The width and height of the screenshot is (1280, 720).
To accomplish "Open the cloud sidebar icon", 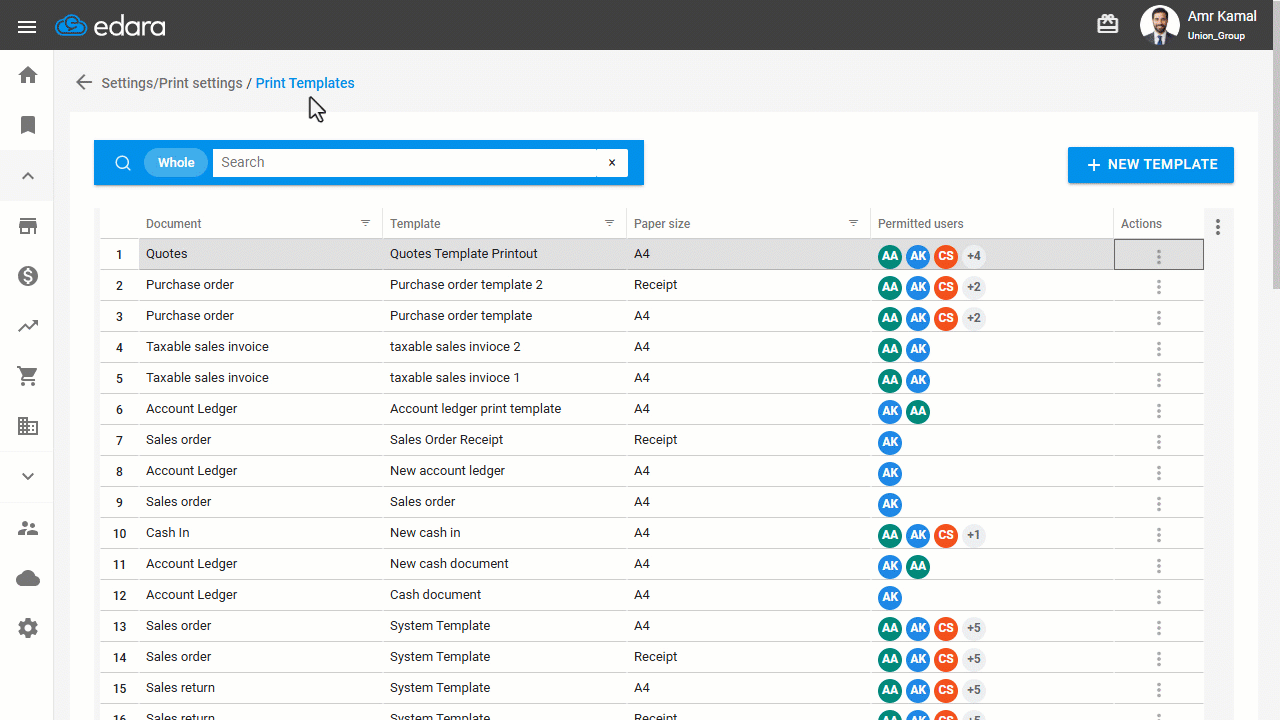I will (28, 578).
